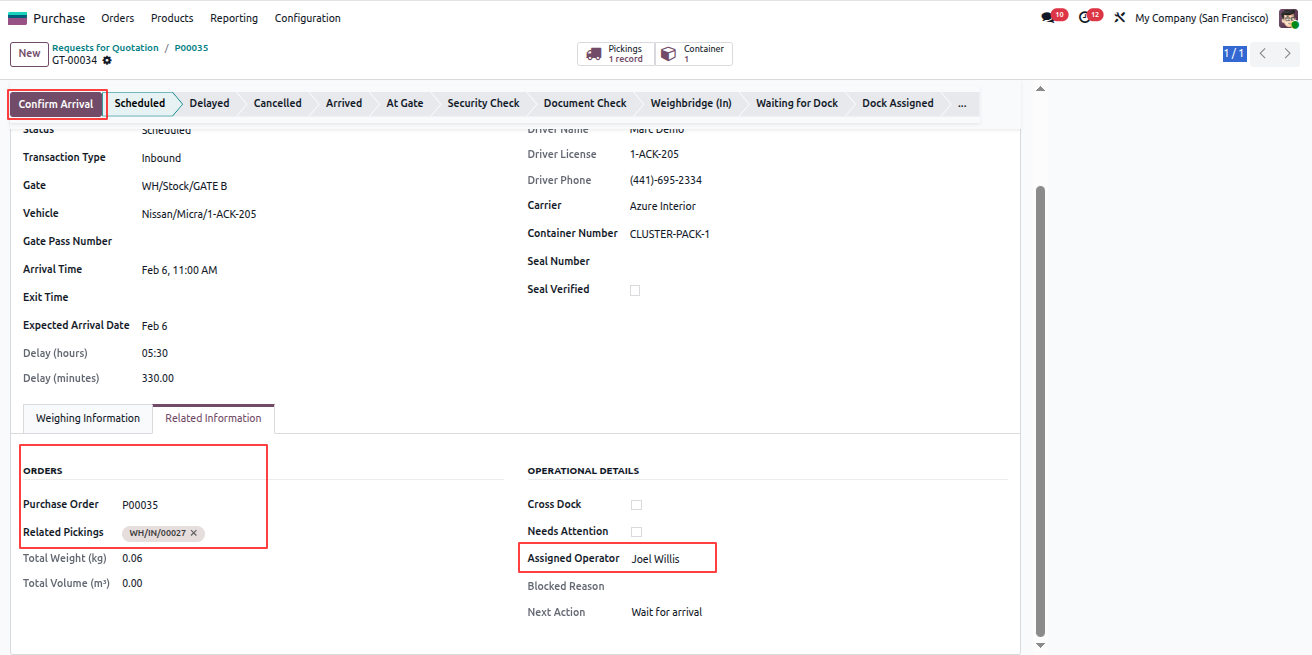Set status to Arrived

(x=344, y=104)
